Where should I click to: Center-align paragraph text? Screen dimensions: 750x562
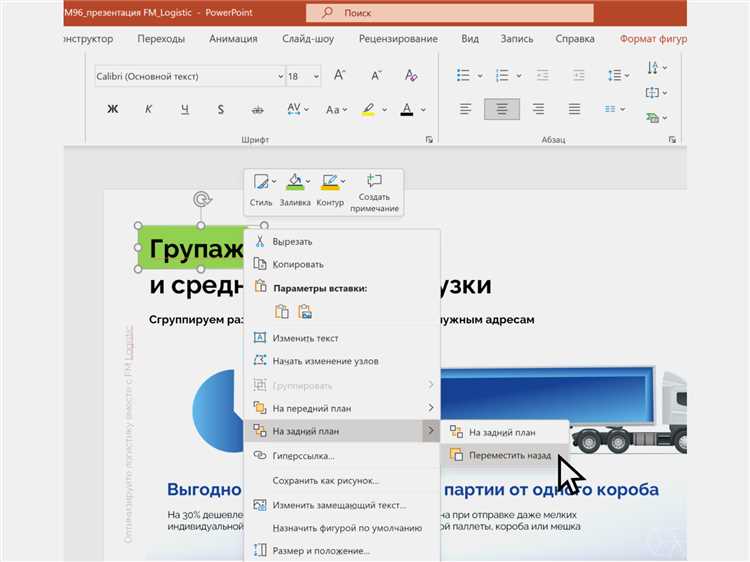coord(502,109)
